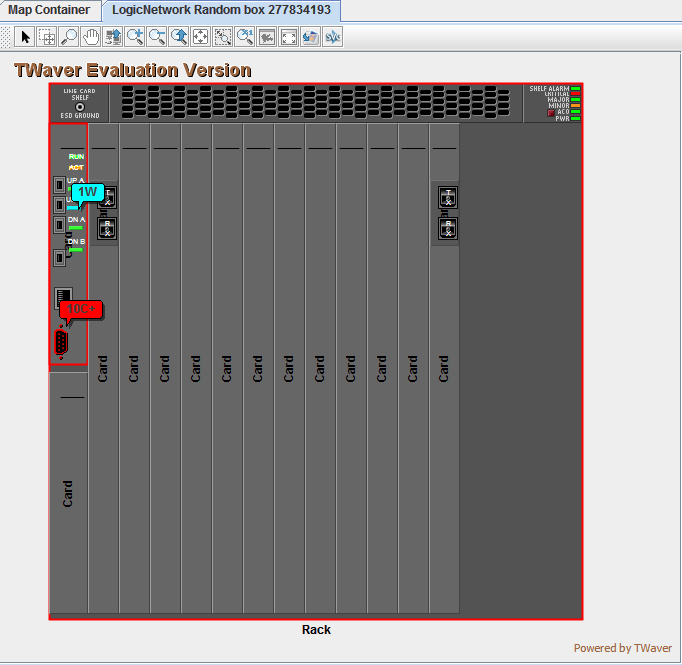Select the arrow pointer tool
This screenshot has width=682, height=665.
(25, 37)
